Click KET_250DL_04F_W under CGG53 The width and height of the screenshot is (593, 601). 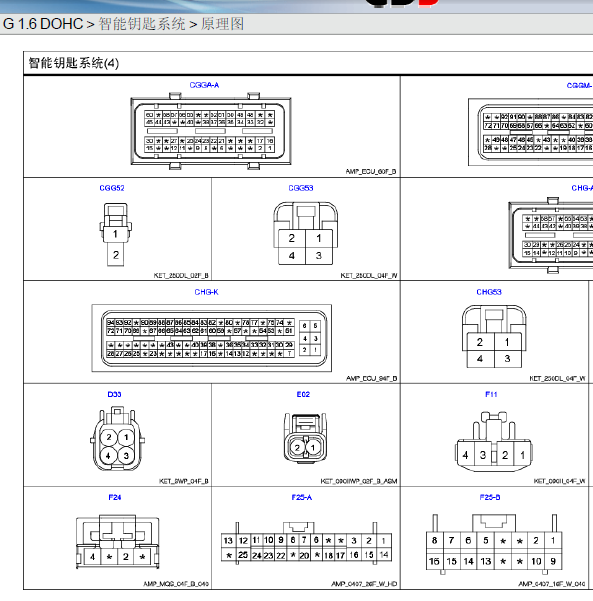pyautogui.click(x=369, y=276)
